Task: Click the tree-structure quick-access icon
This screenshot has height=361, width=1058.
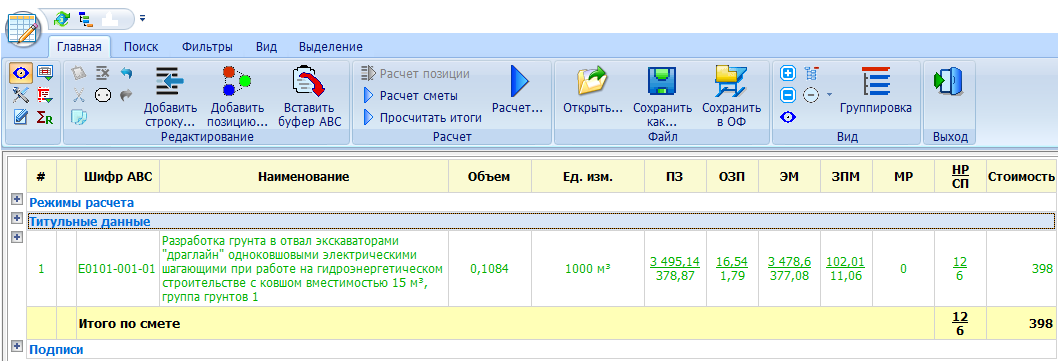Action: coord(86,18)
